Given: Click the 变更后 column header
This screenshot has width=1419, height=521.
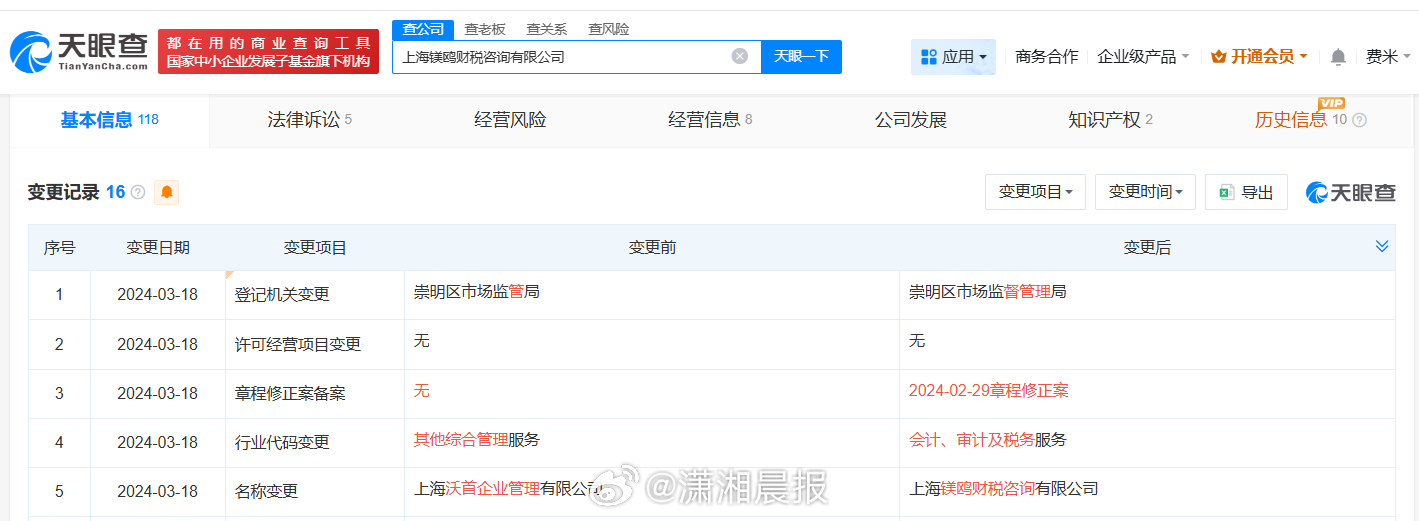Looking at the screenshot, I should point(1147,247).
